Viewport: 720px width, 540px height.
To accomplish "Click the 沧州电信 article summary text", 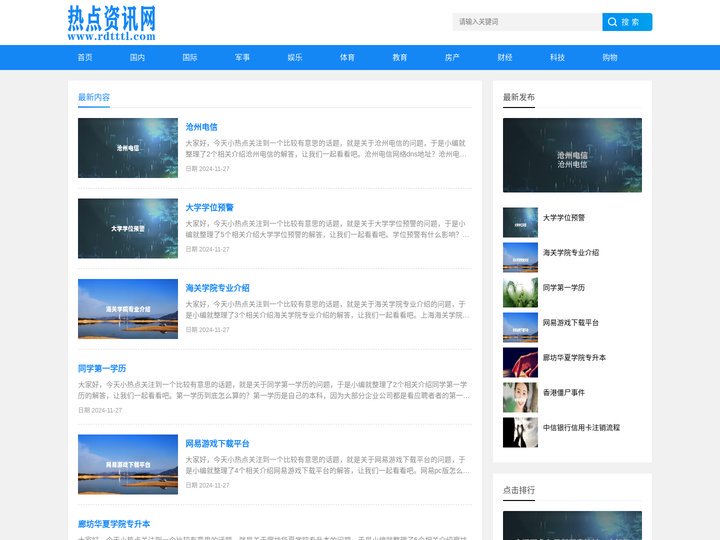I will pyautogui.click(x=326, y=149).
